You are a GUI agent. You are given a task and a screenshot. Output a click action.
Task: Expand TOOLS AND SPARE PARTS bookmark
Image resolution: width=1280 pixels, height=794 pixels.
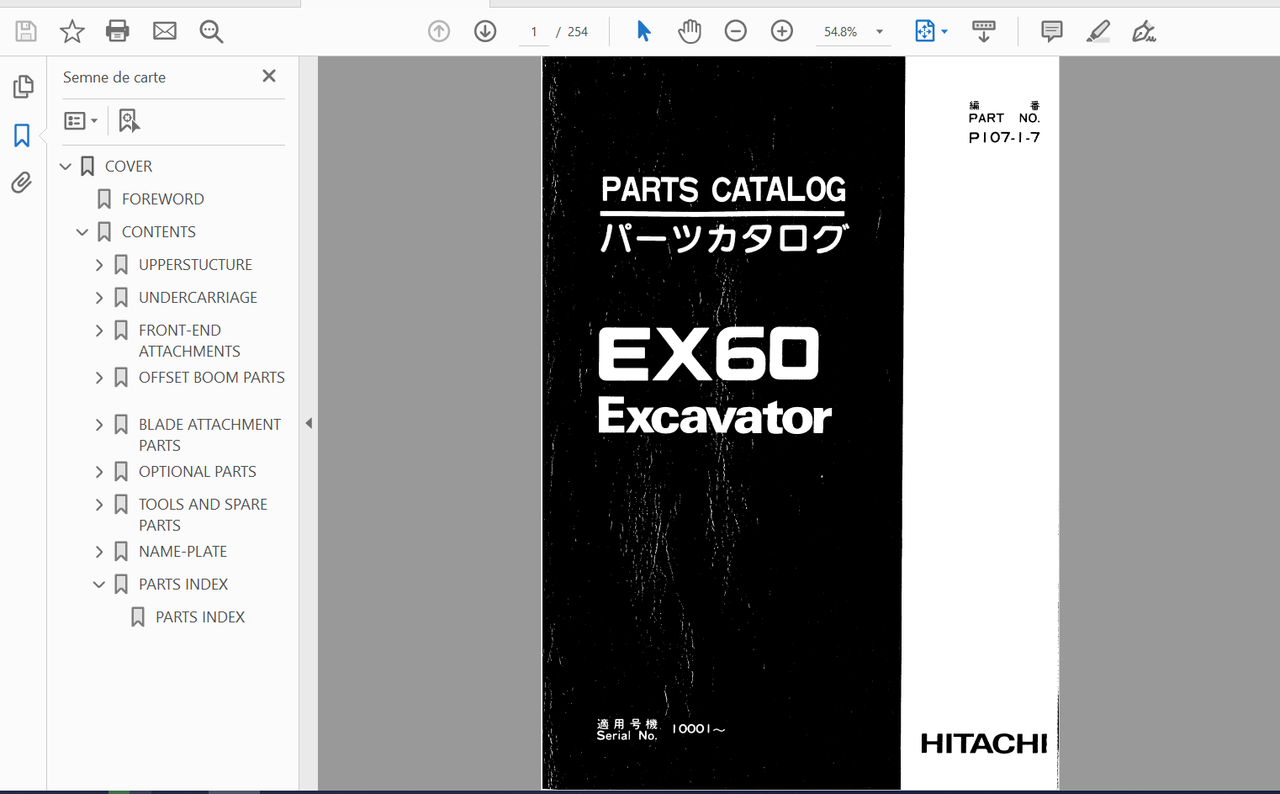pyautogui.click(x=99, y=505)
